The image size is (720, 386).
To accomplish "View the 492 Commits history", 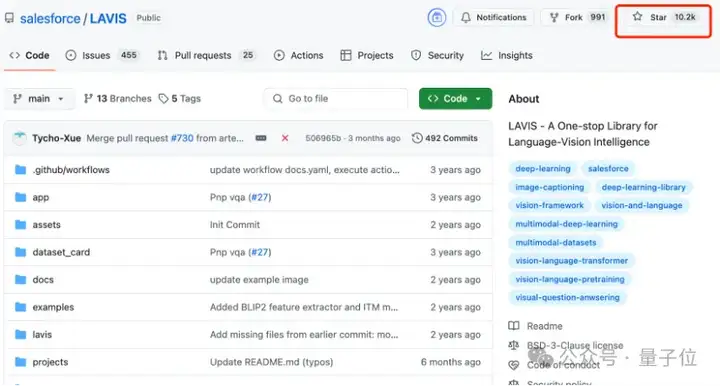I will coord(444,138).
